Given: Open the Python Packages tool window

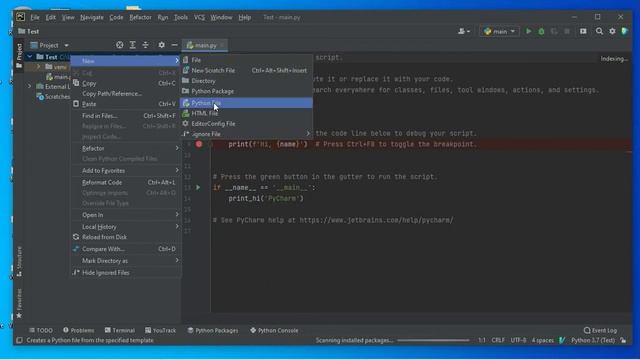Looking at the screenshot, I should (x=213, y=330).
